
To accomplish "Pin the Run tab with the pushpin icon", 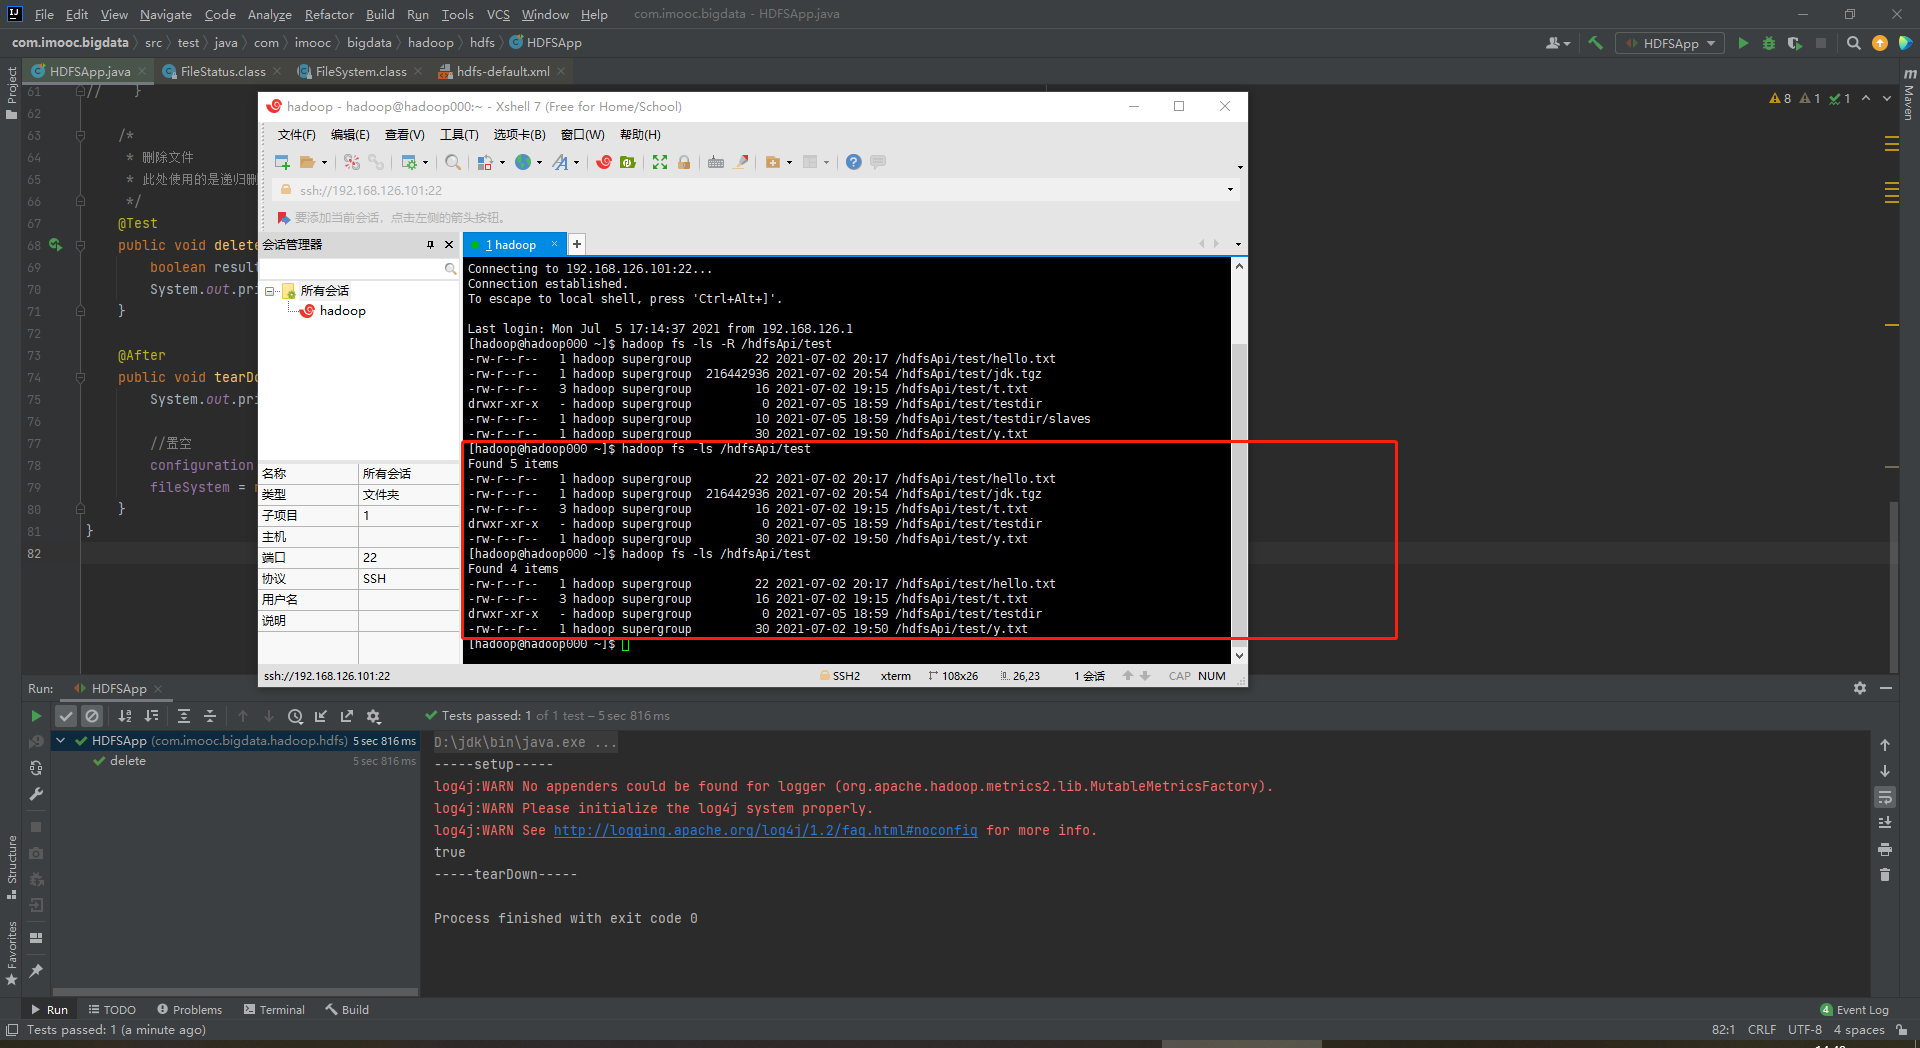I will [x=36, y=970].
